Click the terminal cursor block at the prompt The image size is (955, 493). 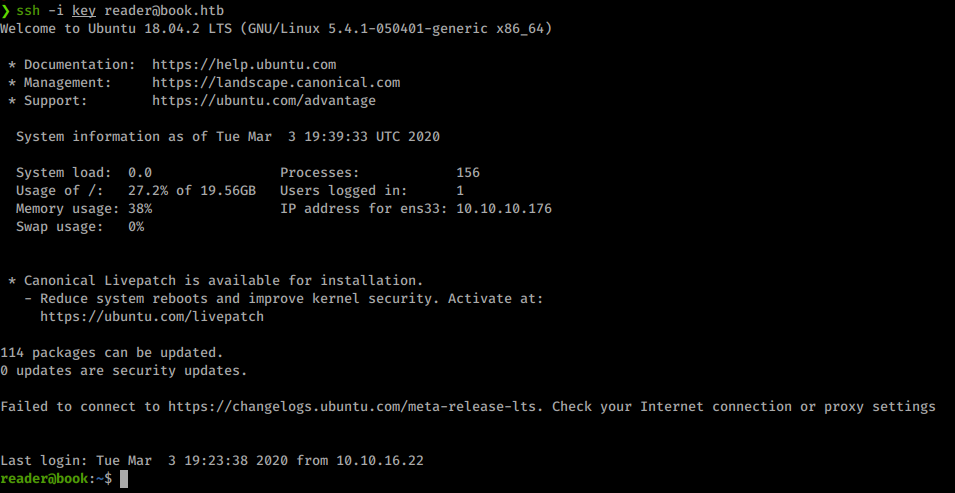click(124, 480)
